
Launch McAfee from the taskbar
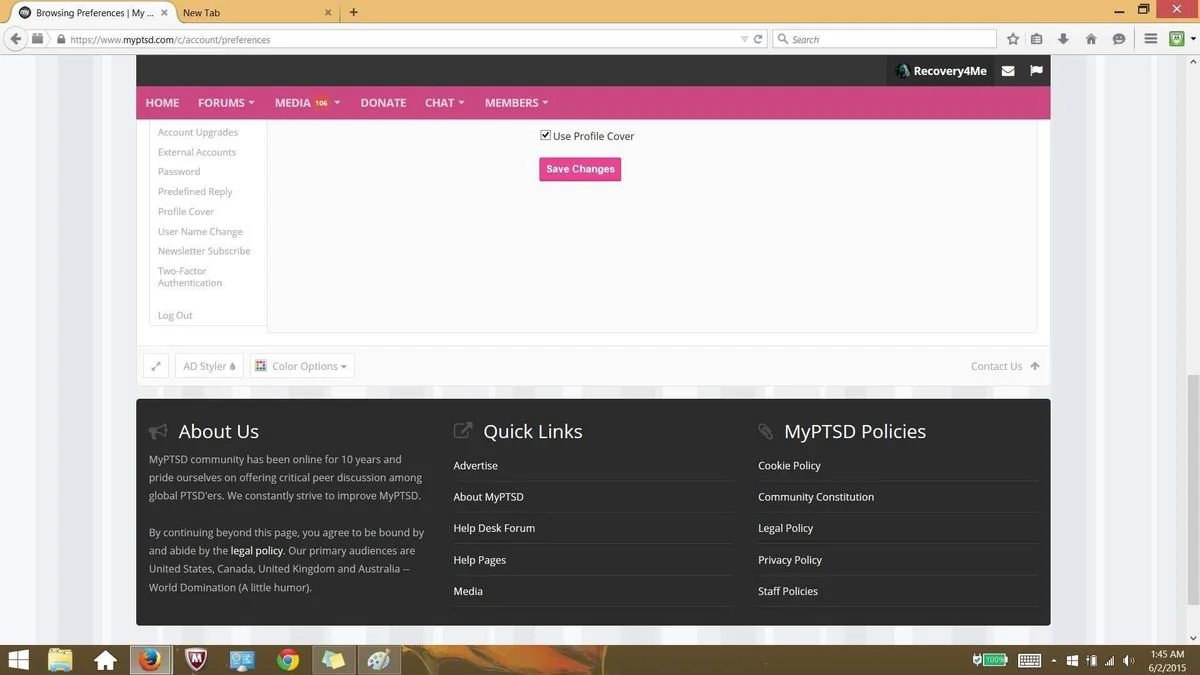coord(197,660)
